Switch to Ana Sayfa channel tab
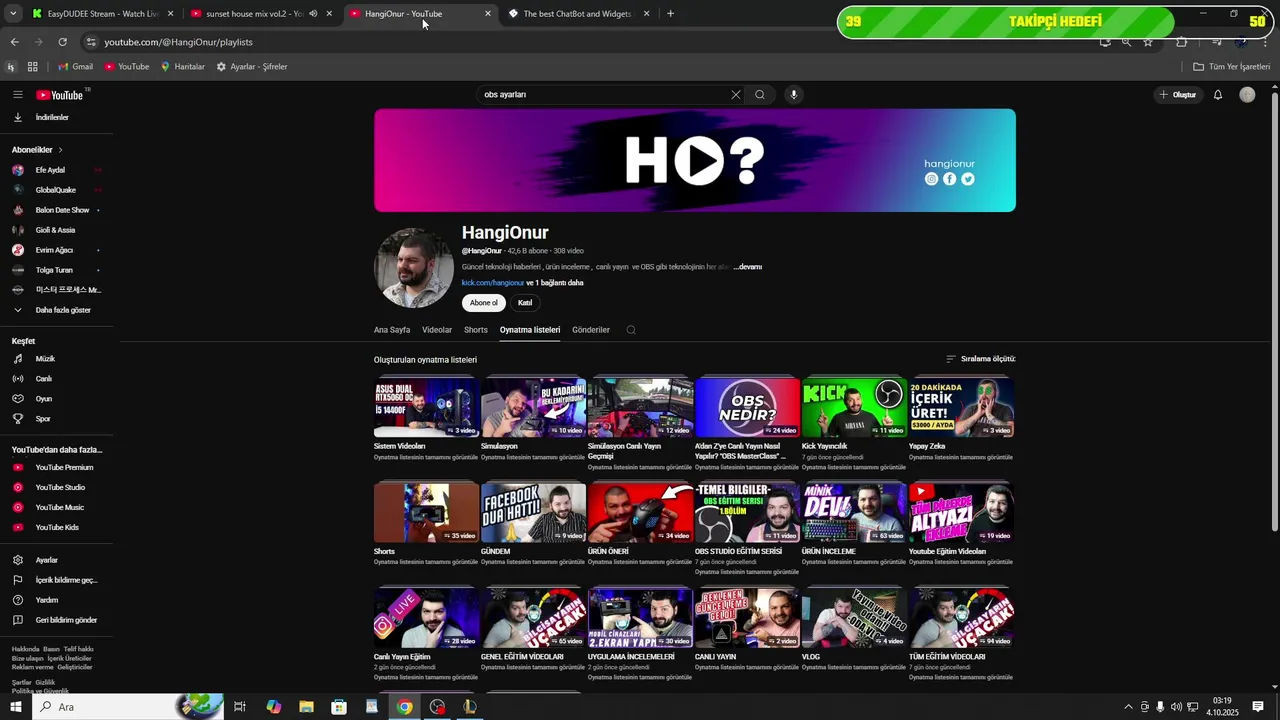This screenshot has width=1280, height=720. pos(392,330)
